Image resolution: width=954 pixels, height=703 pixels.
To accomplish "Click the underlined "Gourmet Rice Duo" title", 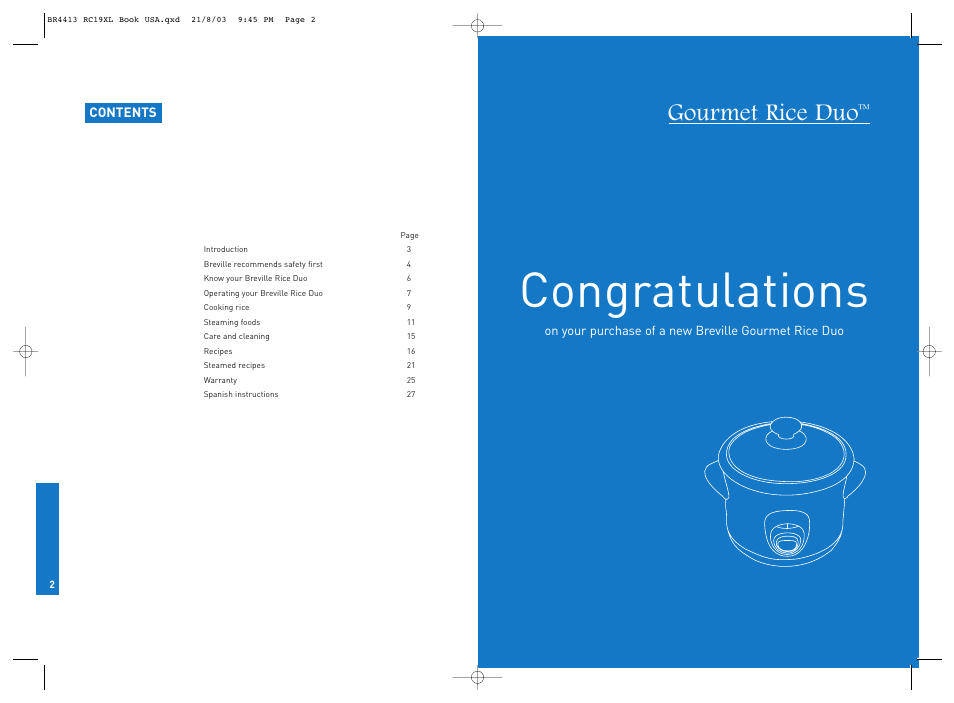I will tap(769, 113).
